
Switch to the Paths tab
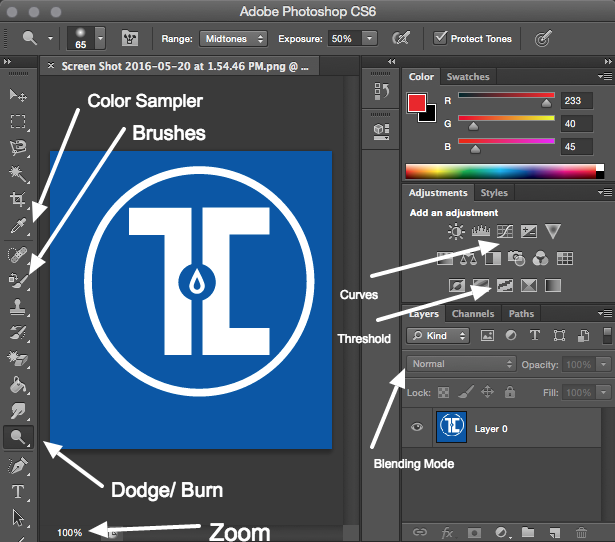pyautogui.click(x=521, y=314)
